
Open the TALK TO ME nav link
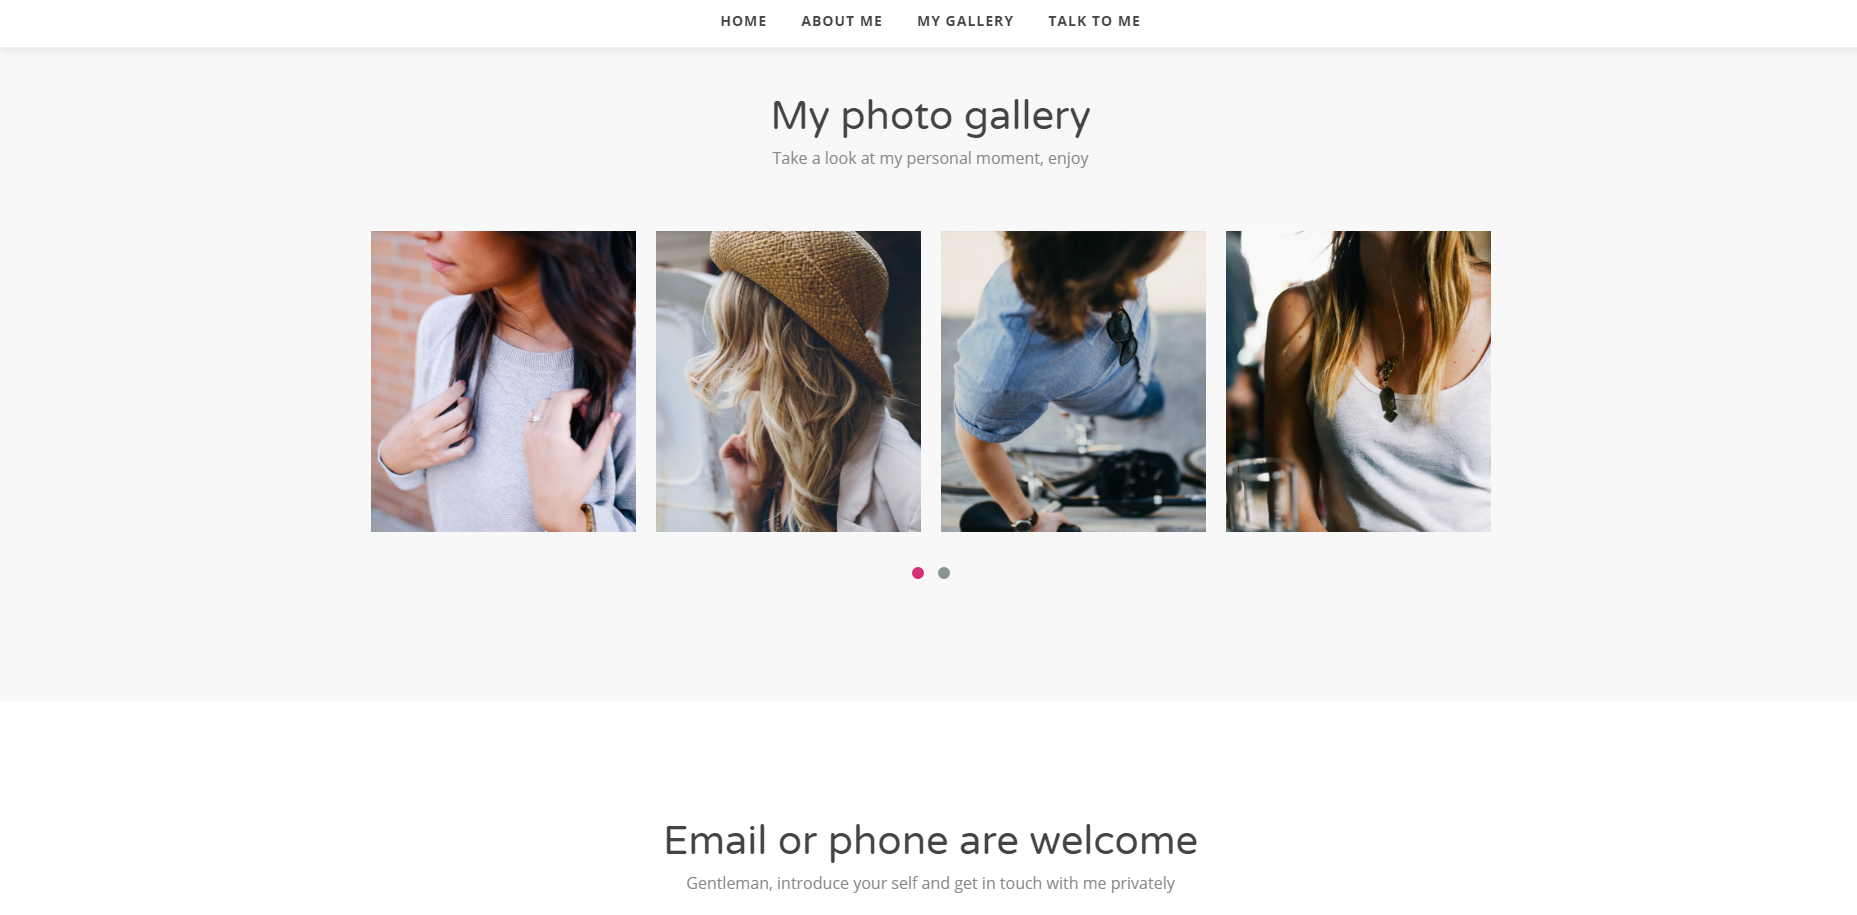point(1094,21)
